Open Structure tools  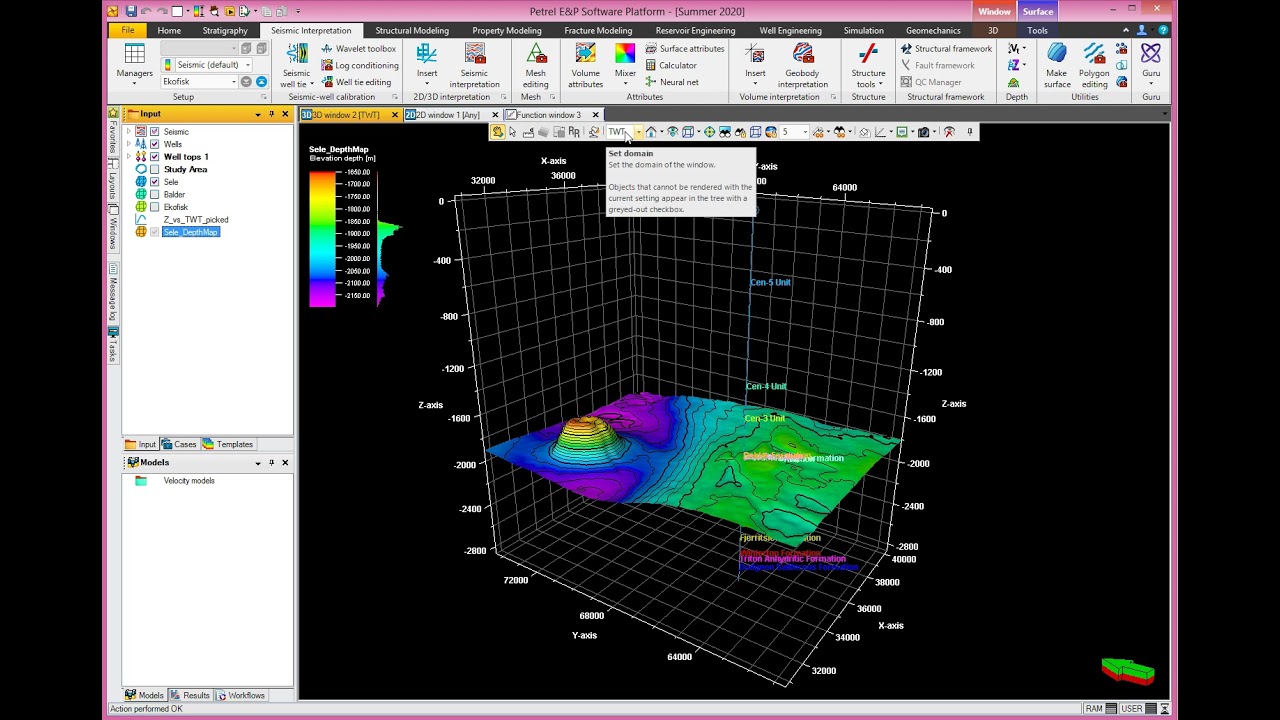coord(868,66)
